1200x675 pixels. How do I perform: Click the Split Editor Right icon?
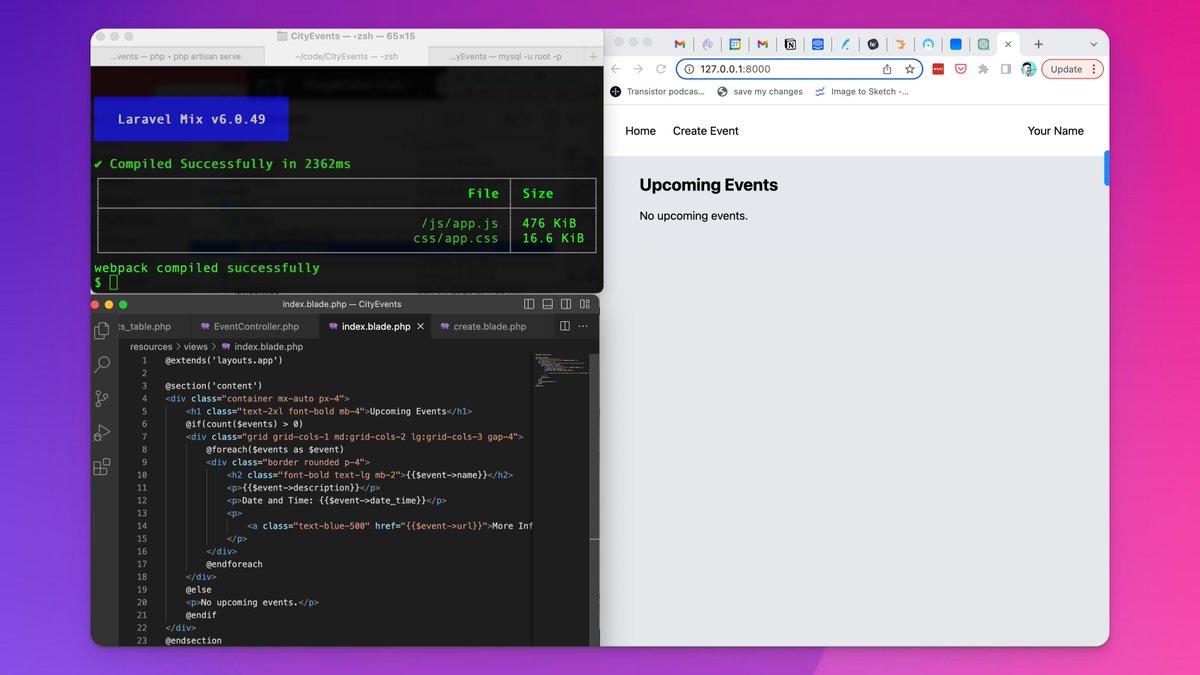(565, 326)
